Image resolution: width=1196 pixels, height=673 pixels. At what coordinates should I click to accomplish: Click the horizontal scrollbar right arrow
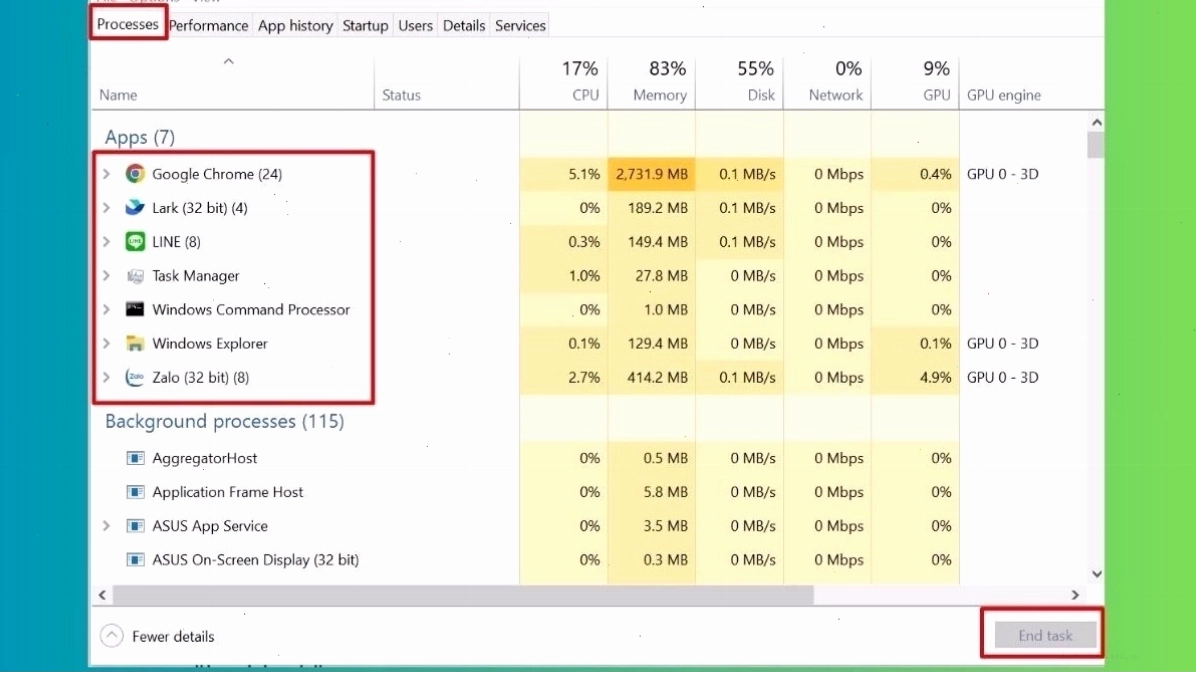(1075, 594)
